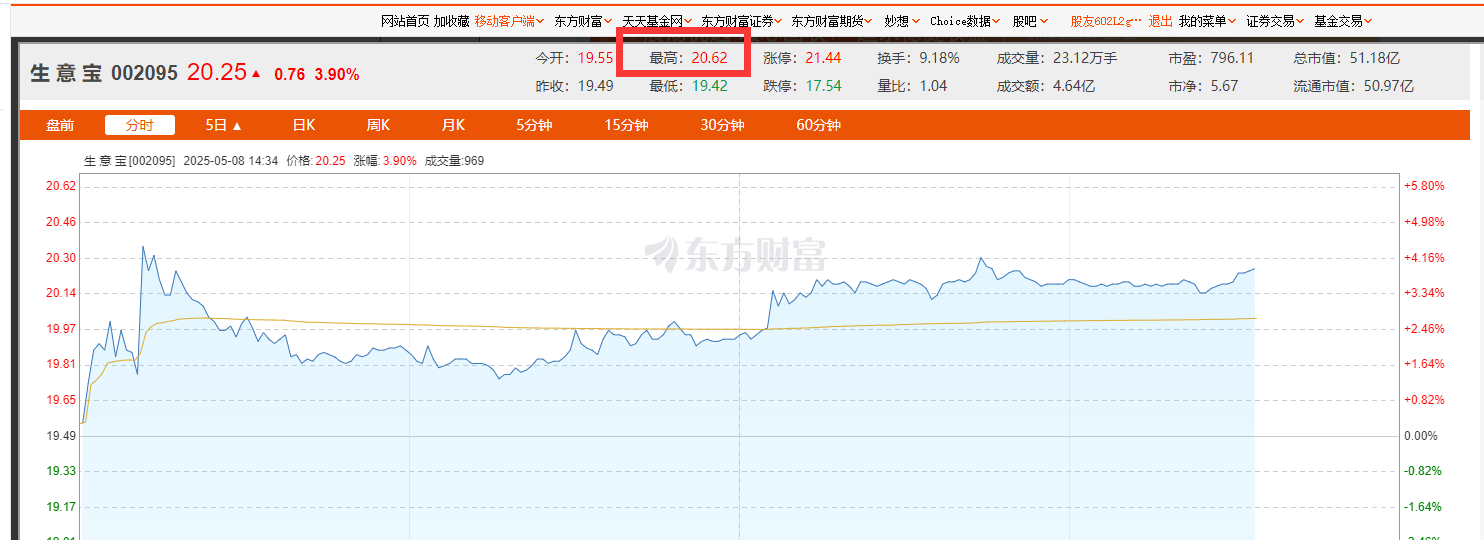Viewport: 1484px width, 540px height.
Task: Click the 昨收 value 19.49
Action: point(595,86)
